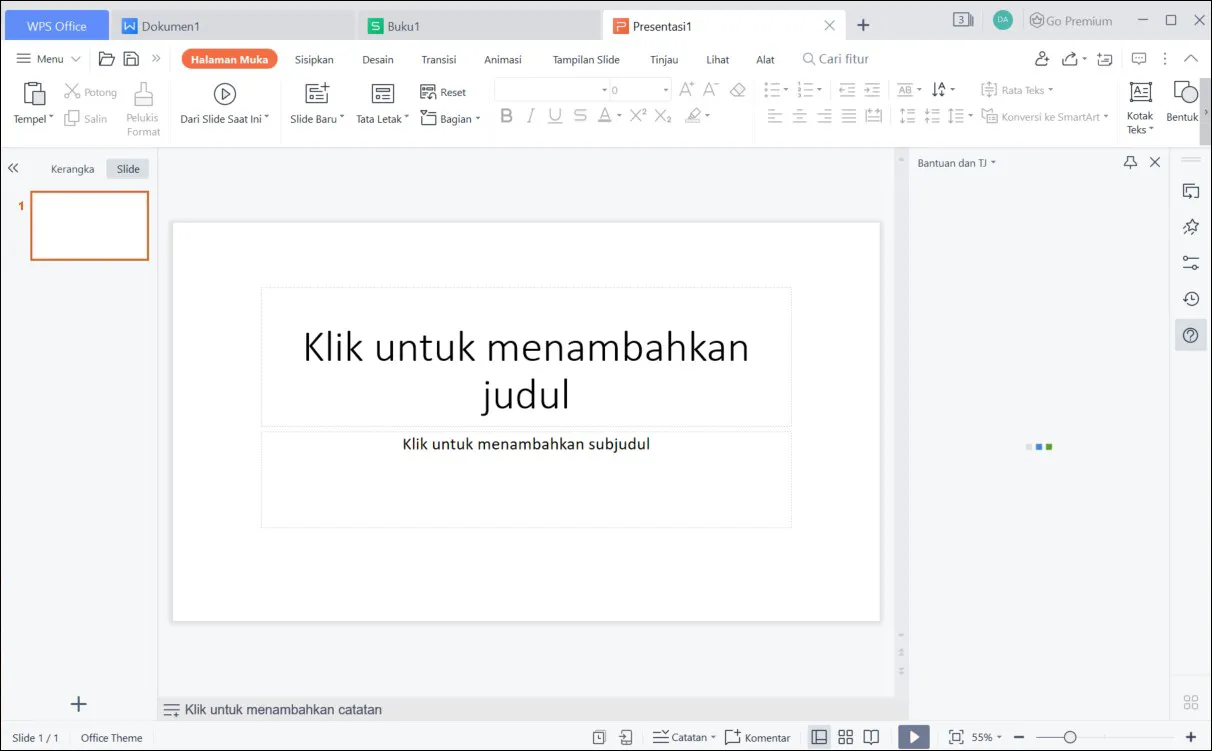Toggle italic formatting
Viewport: 1212px width, 751px height.
click(531, 116)
